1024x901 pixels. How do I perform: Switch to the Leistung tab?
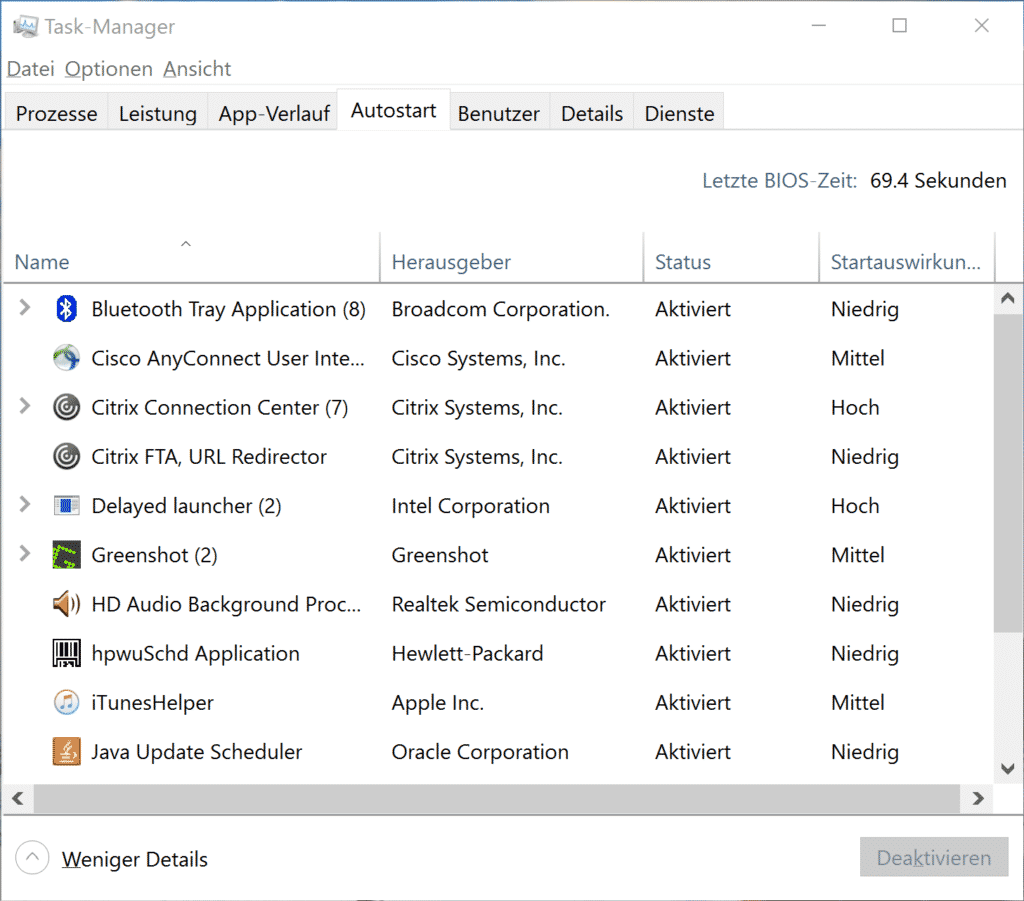(157, 114)
